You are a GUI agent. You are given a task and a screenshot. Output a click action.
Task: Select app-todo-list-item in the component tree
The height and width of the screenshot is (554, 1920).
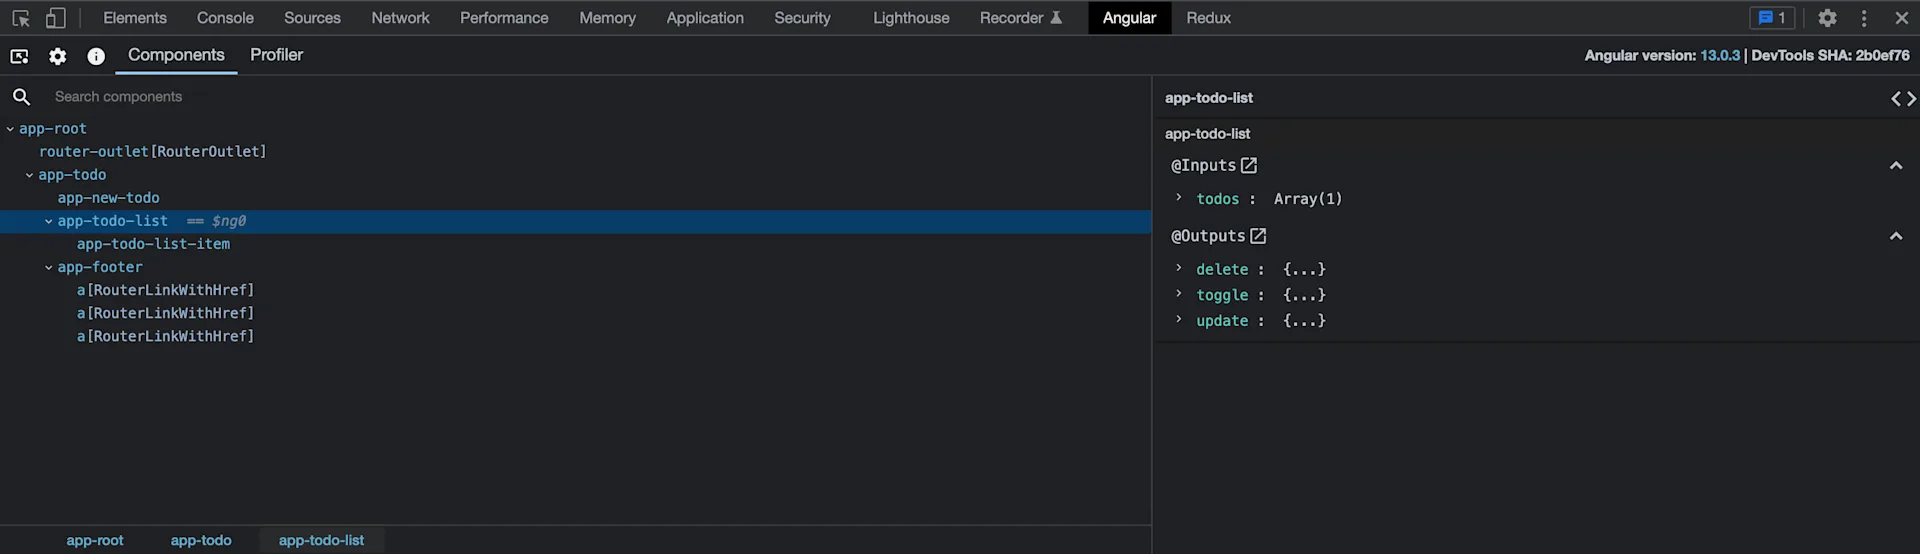point(153,244)
